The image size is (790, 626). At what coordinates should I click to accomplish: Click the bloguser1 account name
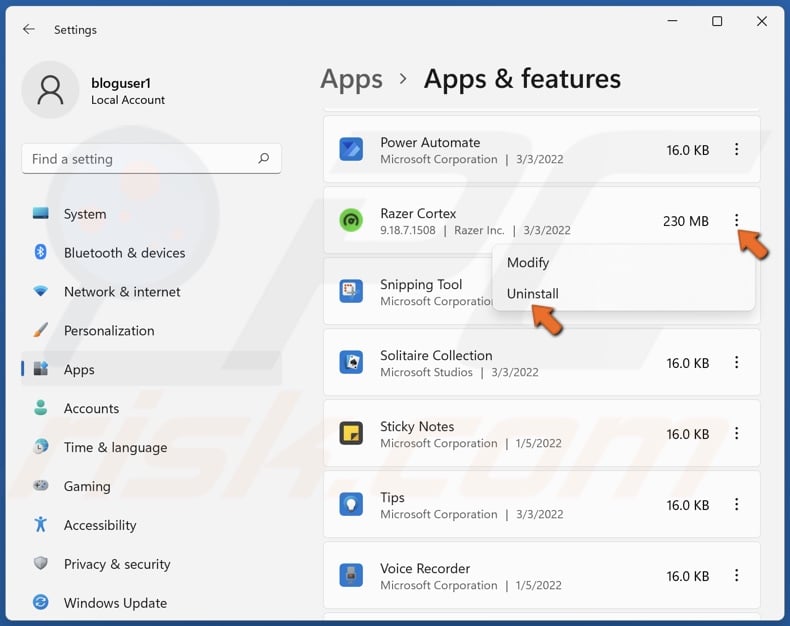(x=121, y=83)
